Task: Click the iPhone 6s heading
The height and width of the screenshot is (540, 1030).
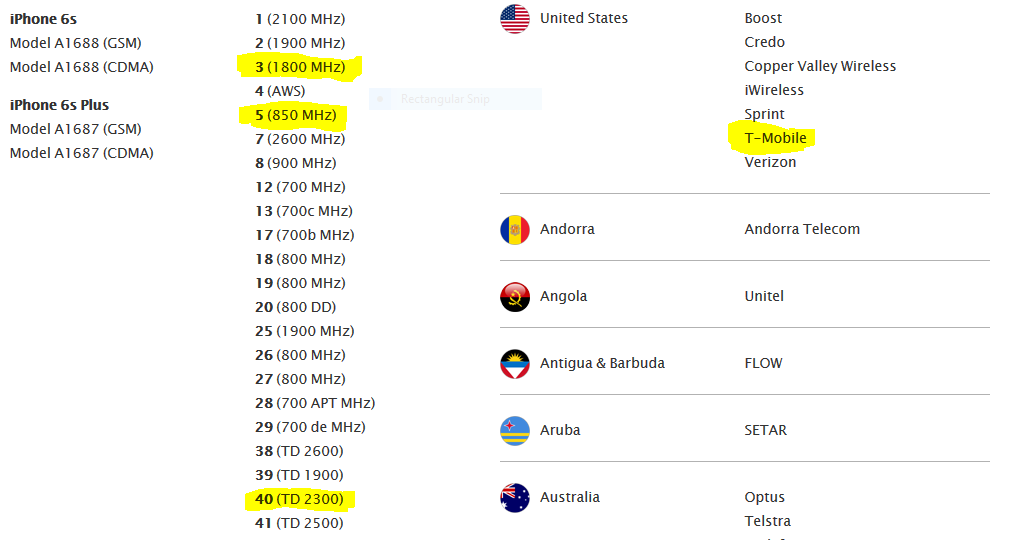Action: (43, 19)
